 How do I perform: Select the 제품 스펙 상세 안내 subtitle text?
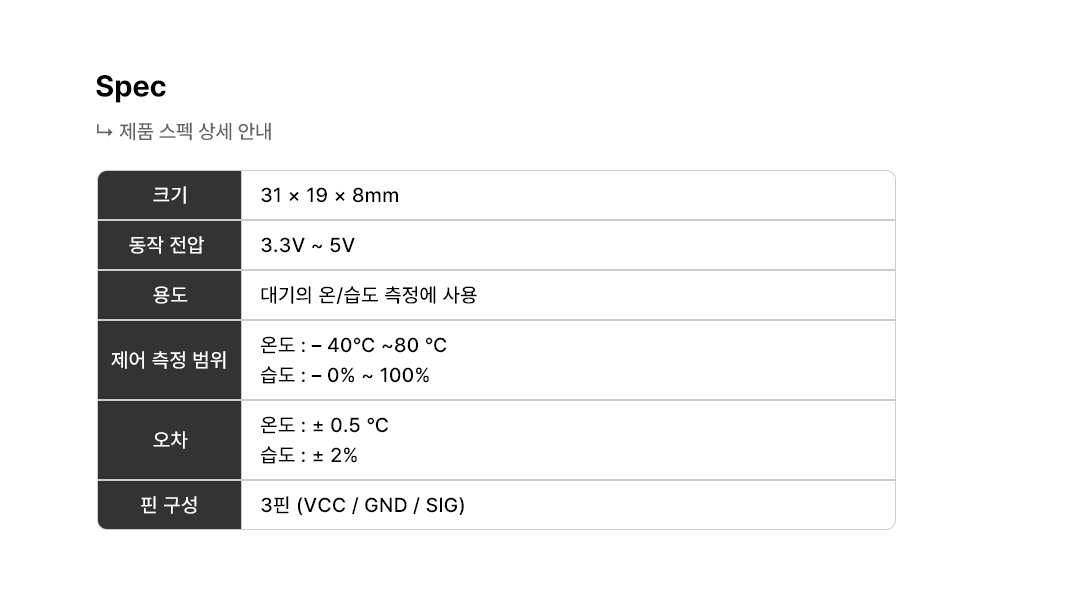(196, 131)
